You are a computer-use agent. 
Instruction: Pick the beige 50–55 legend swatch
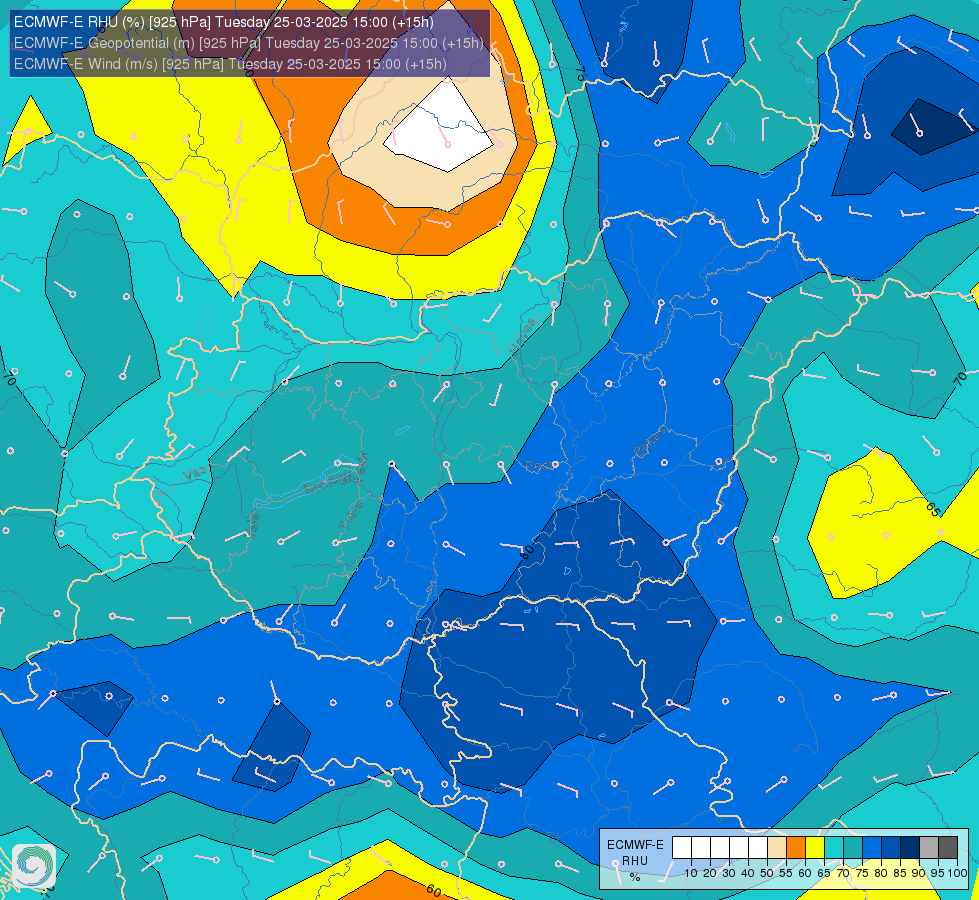tap(777, 848)
